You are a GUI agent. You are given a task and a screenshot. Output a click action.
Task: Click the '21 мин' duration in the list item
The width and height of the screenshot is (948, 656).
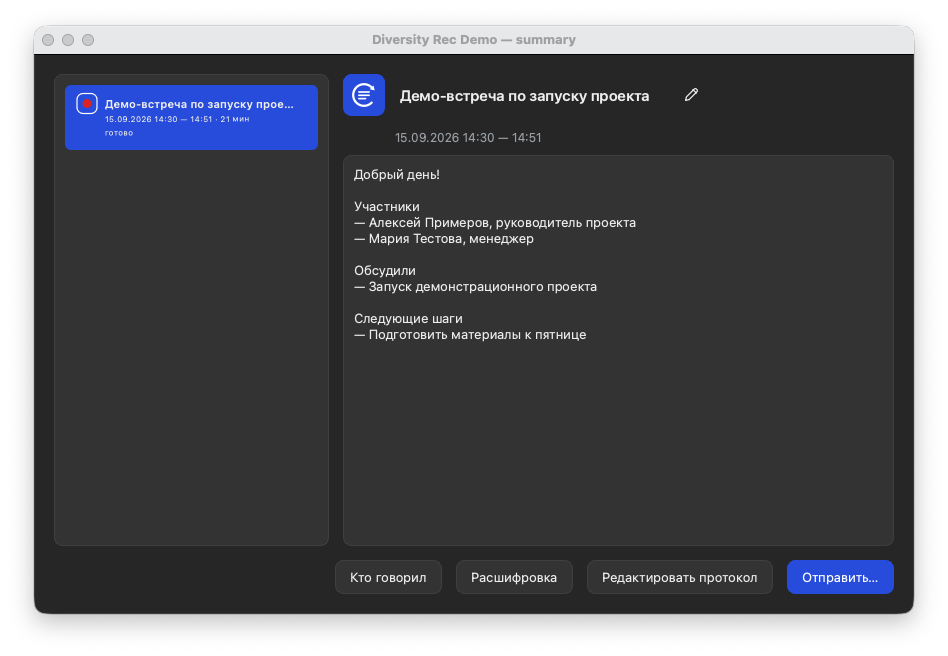click(235, 119)
